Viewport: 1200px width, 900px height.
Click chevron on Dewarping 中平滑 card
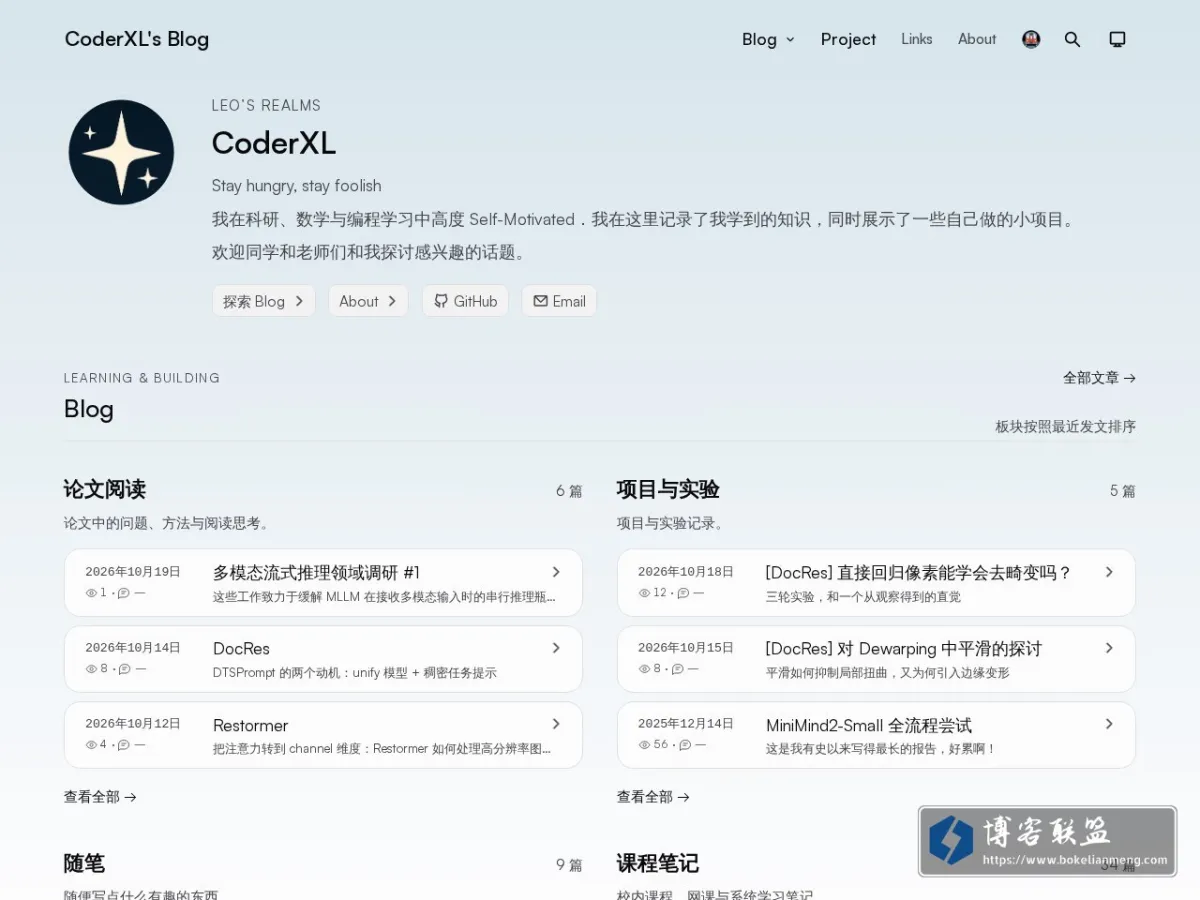point(1109,648)
